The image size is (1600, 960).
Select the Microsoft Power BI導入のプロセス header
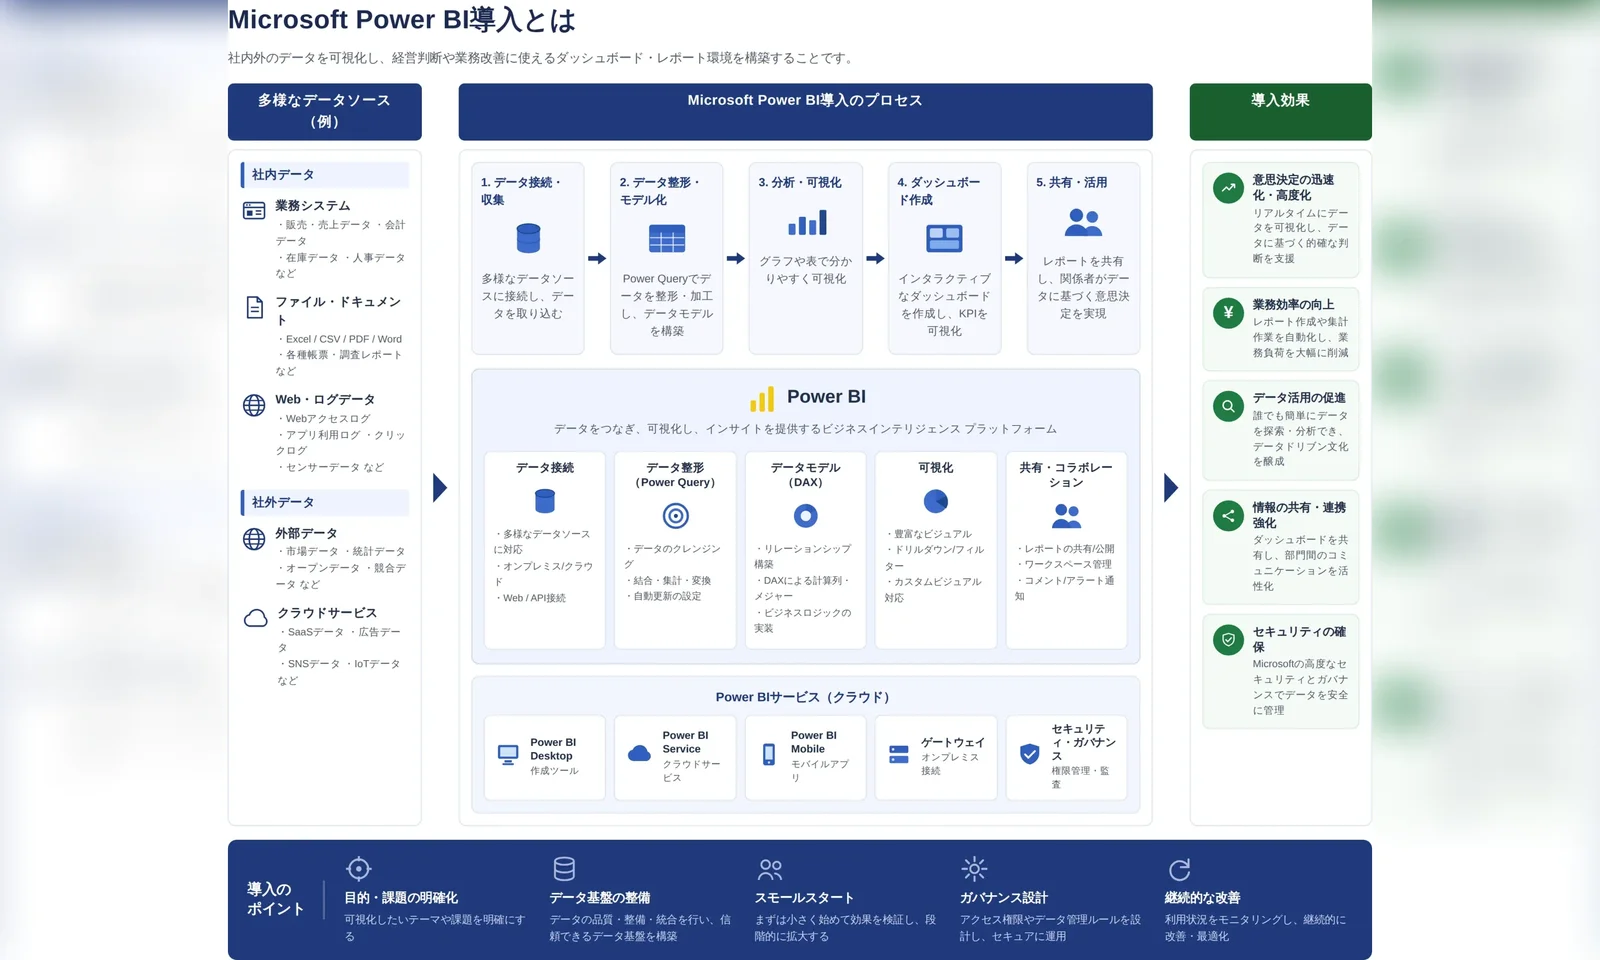pyautogui.click(x=805, y=111)
